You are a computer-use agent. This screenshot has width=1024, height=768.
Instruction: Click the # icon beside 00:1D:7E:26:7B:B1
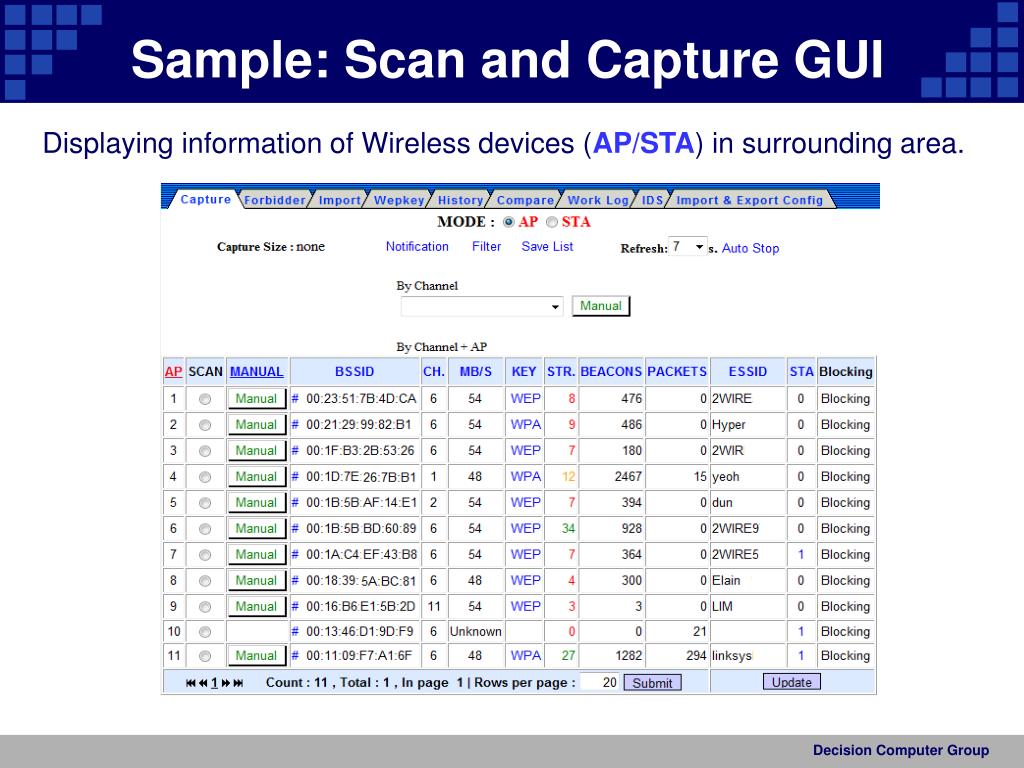coord(295,477)
